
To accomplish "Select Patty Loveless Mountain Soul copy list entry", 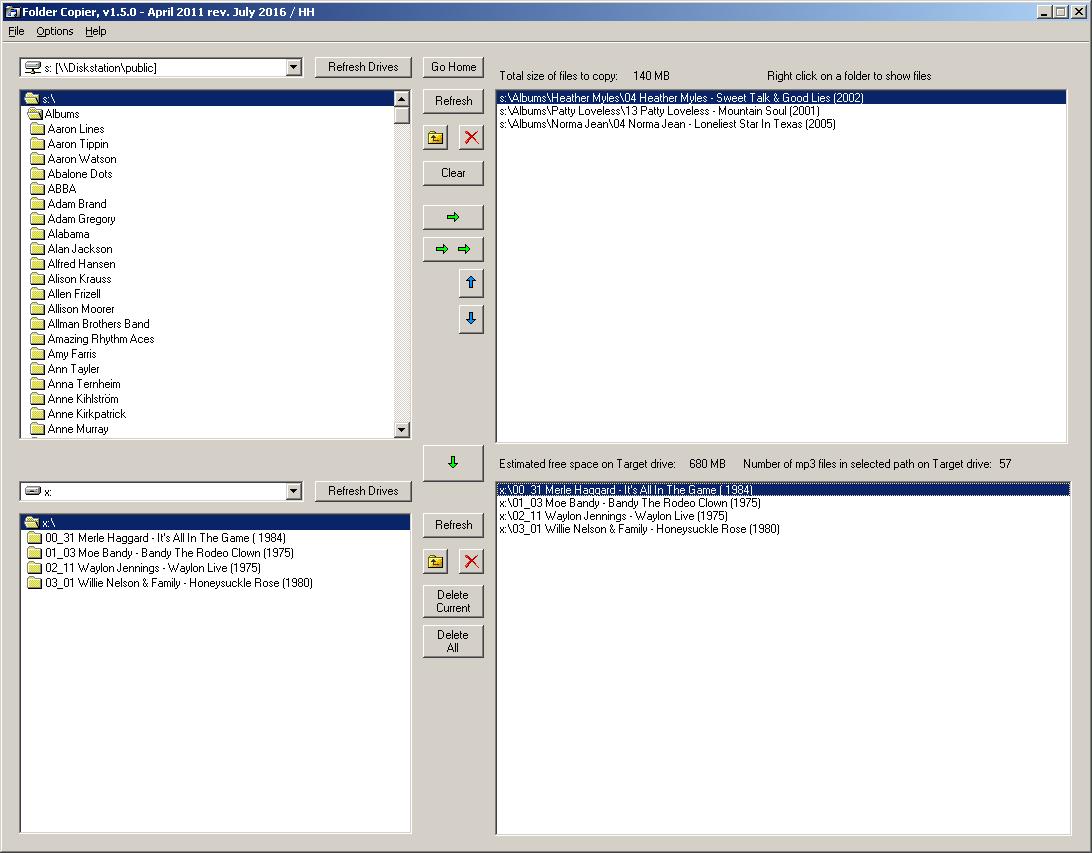I will 781,111.
